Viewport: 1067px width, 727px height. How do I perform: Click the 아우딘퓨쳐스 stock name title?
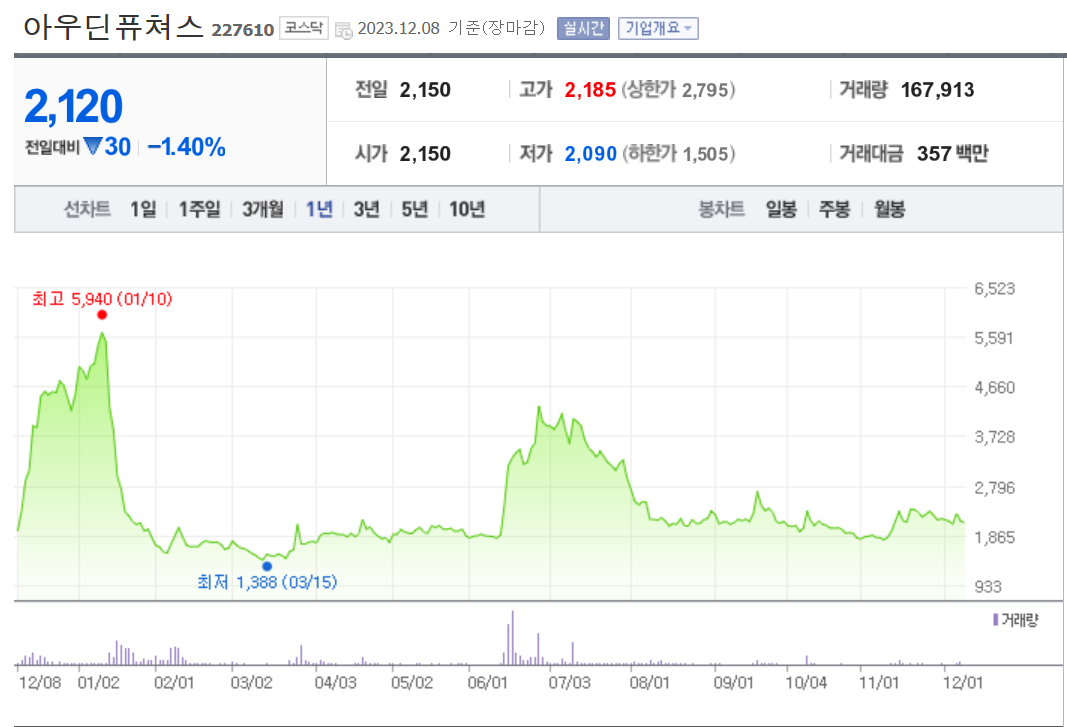point(114,27)
